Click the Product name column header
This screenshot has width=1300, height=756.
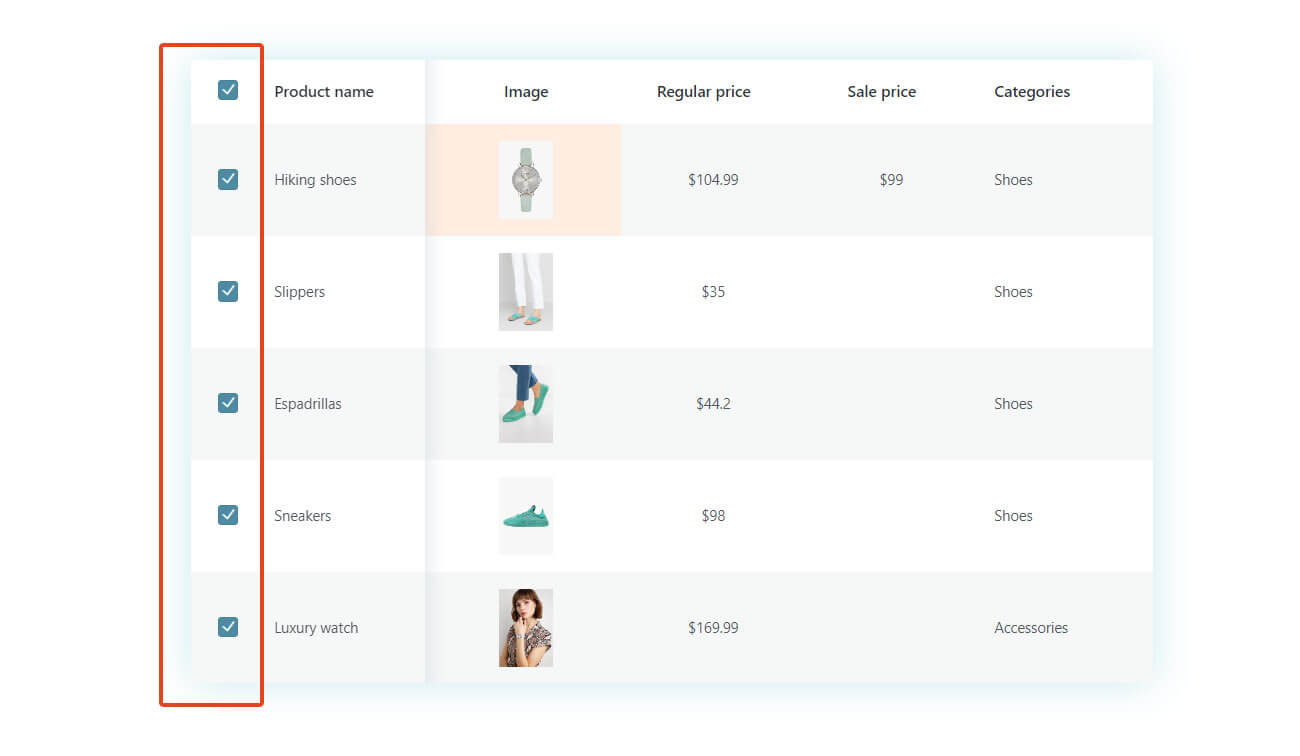(324, 92)
